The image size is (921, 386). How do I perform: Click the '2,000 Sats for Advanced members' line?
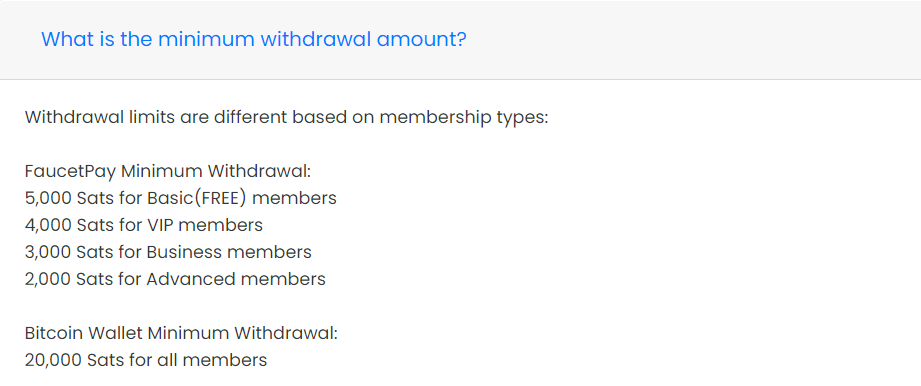point(175,279)
